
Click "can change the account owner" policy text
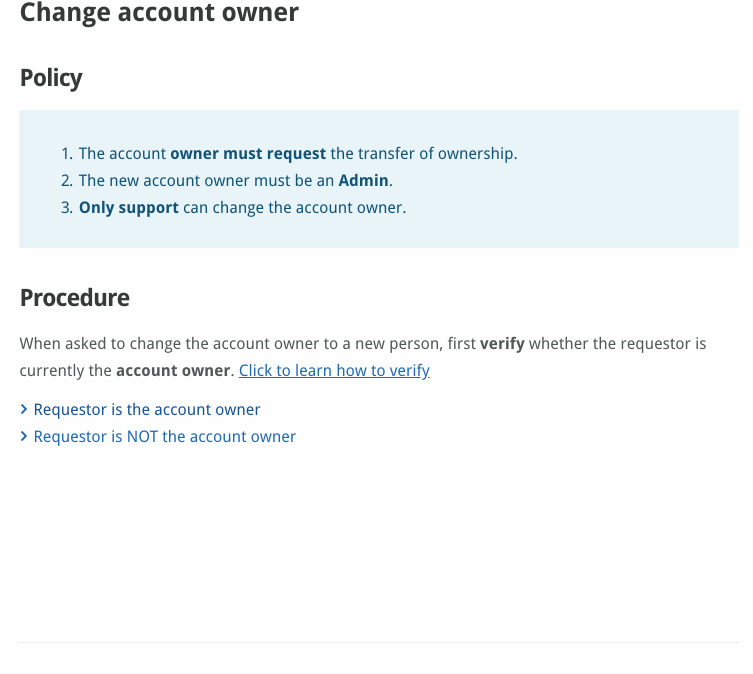pyautogui.click(x=295, y=208)
